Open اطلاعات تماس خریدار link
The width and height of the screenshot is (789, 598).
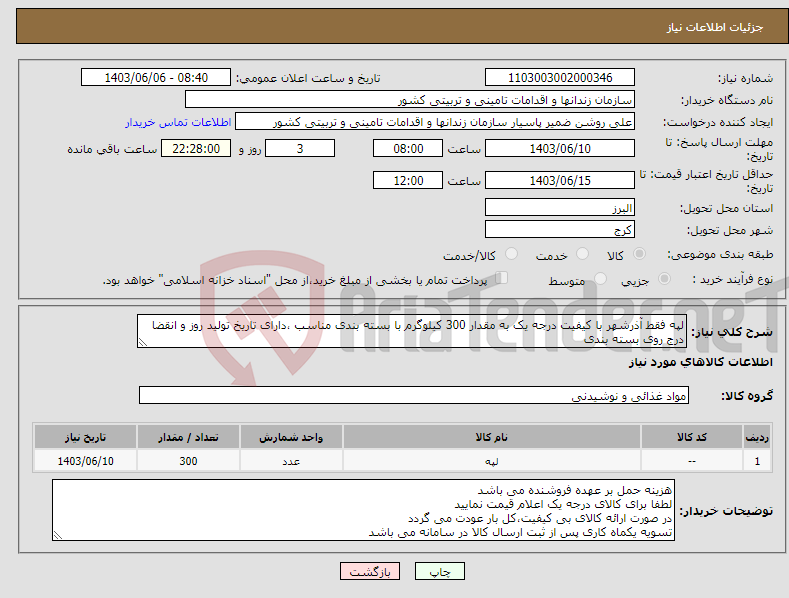point(178,122)
